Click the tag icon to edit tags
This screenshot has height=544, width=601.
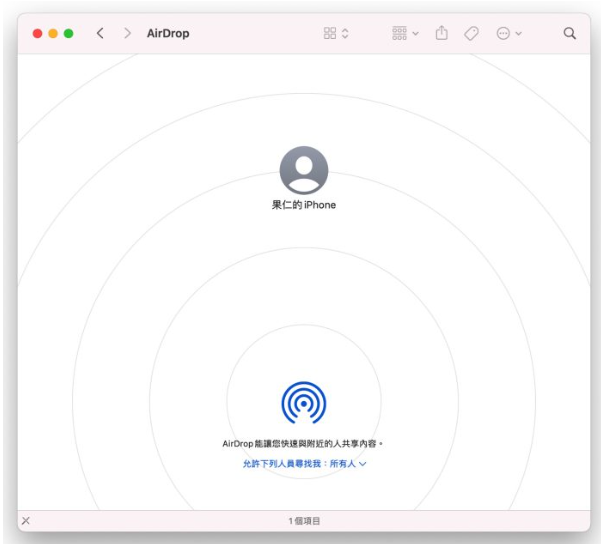pos(471,33)
